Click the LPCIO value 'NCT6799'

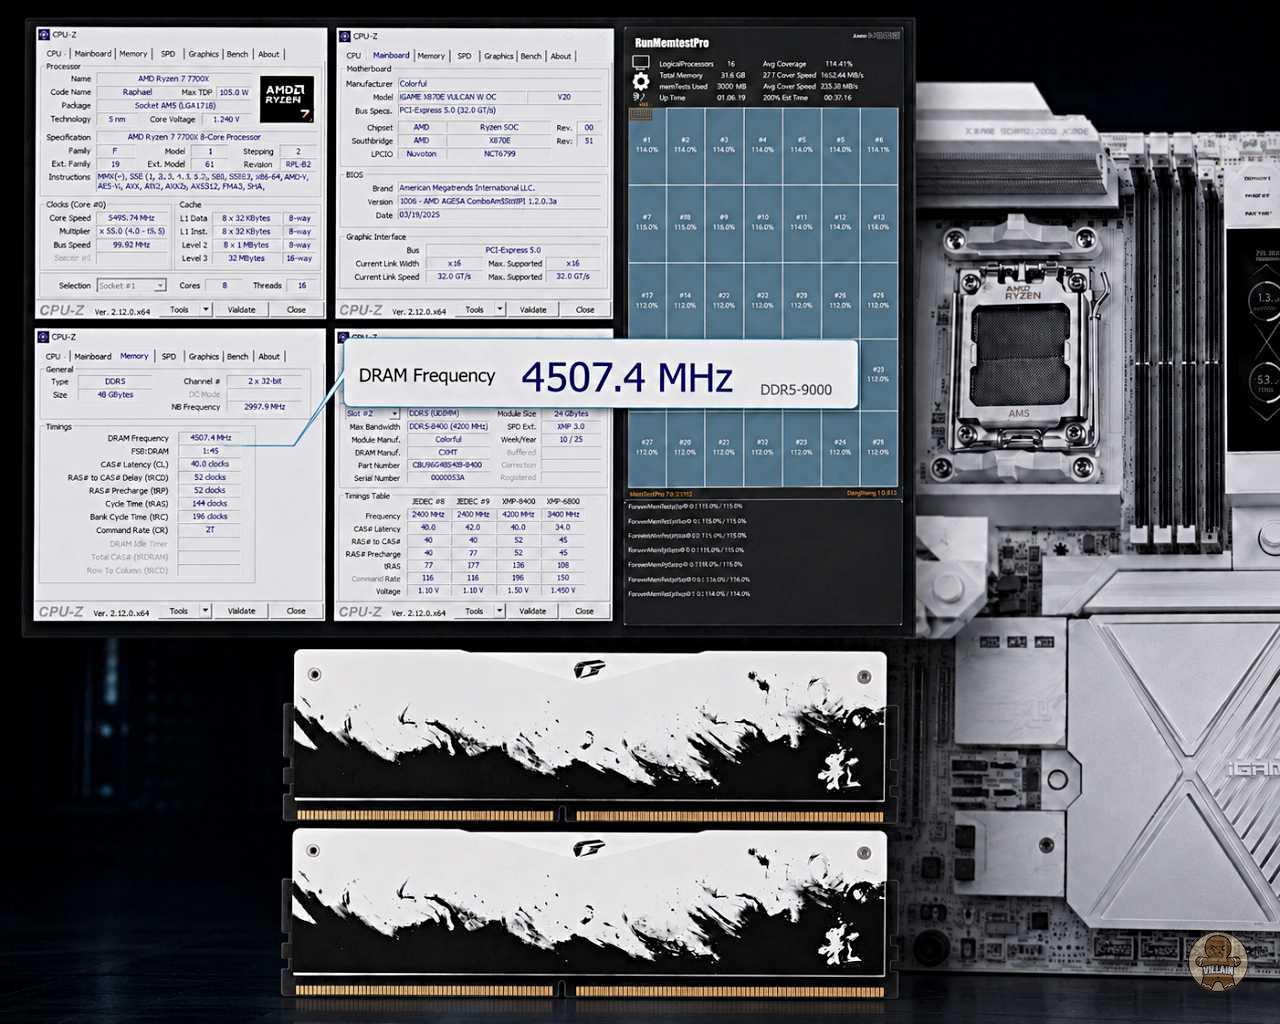(x=500, y=154)
